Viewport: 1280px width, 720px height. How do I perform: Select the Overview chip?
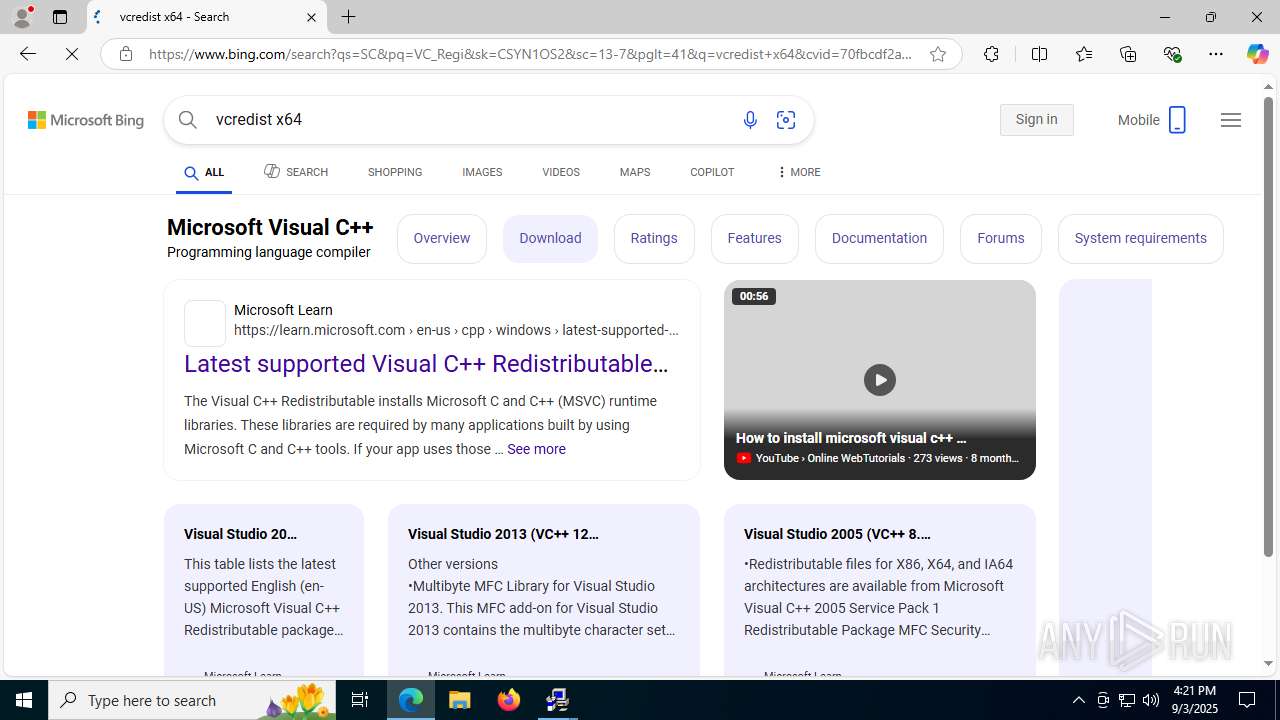[442, 238]
